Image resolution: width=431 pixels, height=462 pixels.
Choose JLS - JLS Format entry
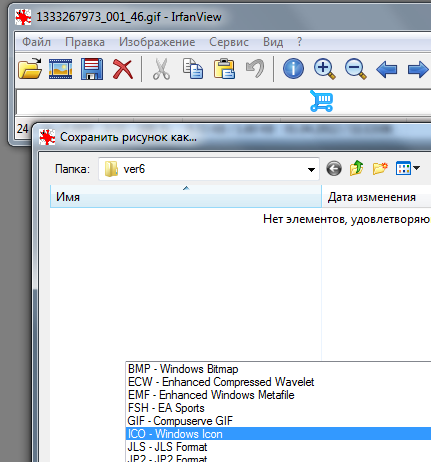click(x=278, y=447)
